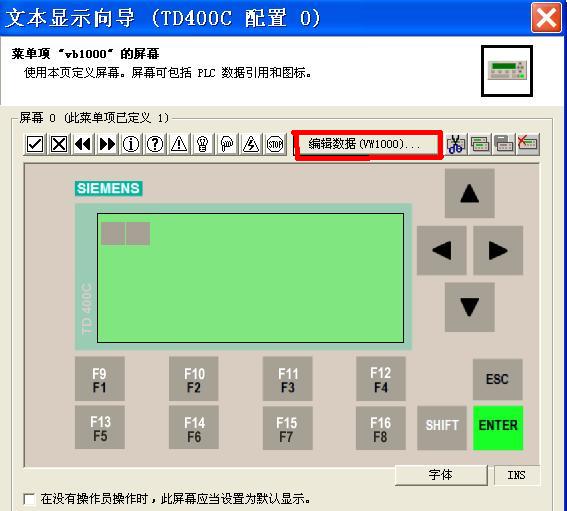567x511 pixels.
Task: Insert the electrical hazard lightning icon
Action: click(251, 144)
